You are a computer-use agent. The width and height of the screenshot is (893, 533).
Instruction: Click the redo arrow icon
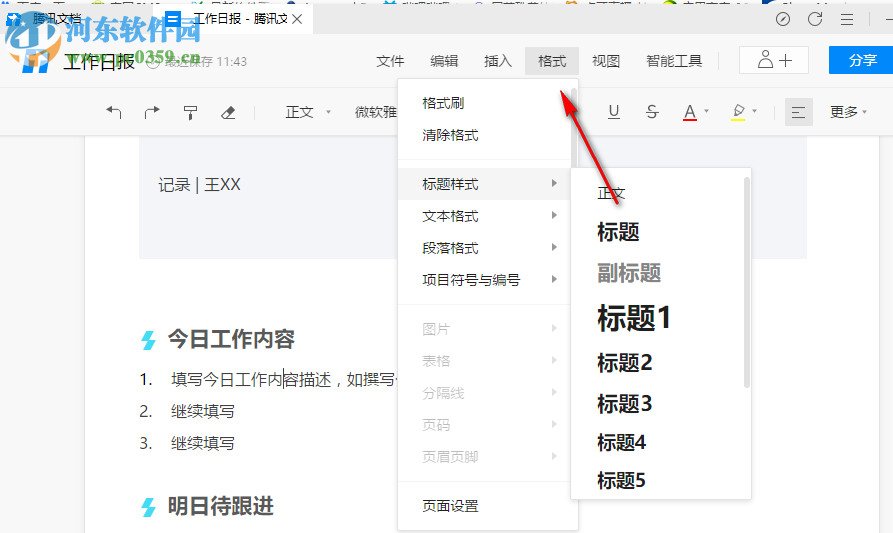tap(152, 112)
